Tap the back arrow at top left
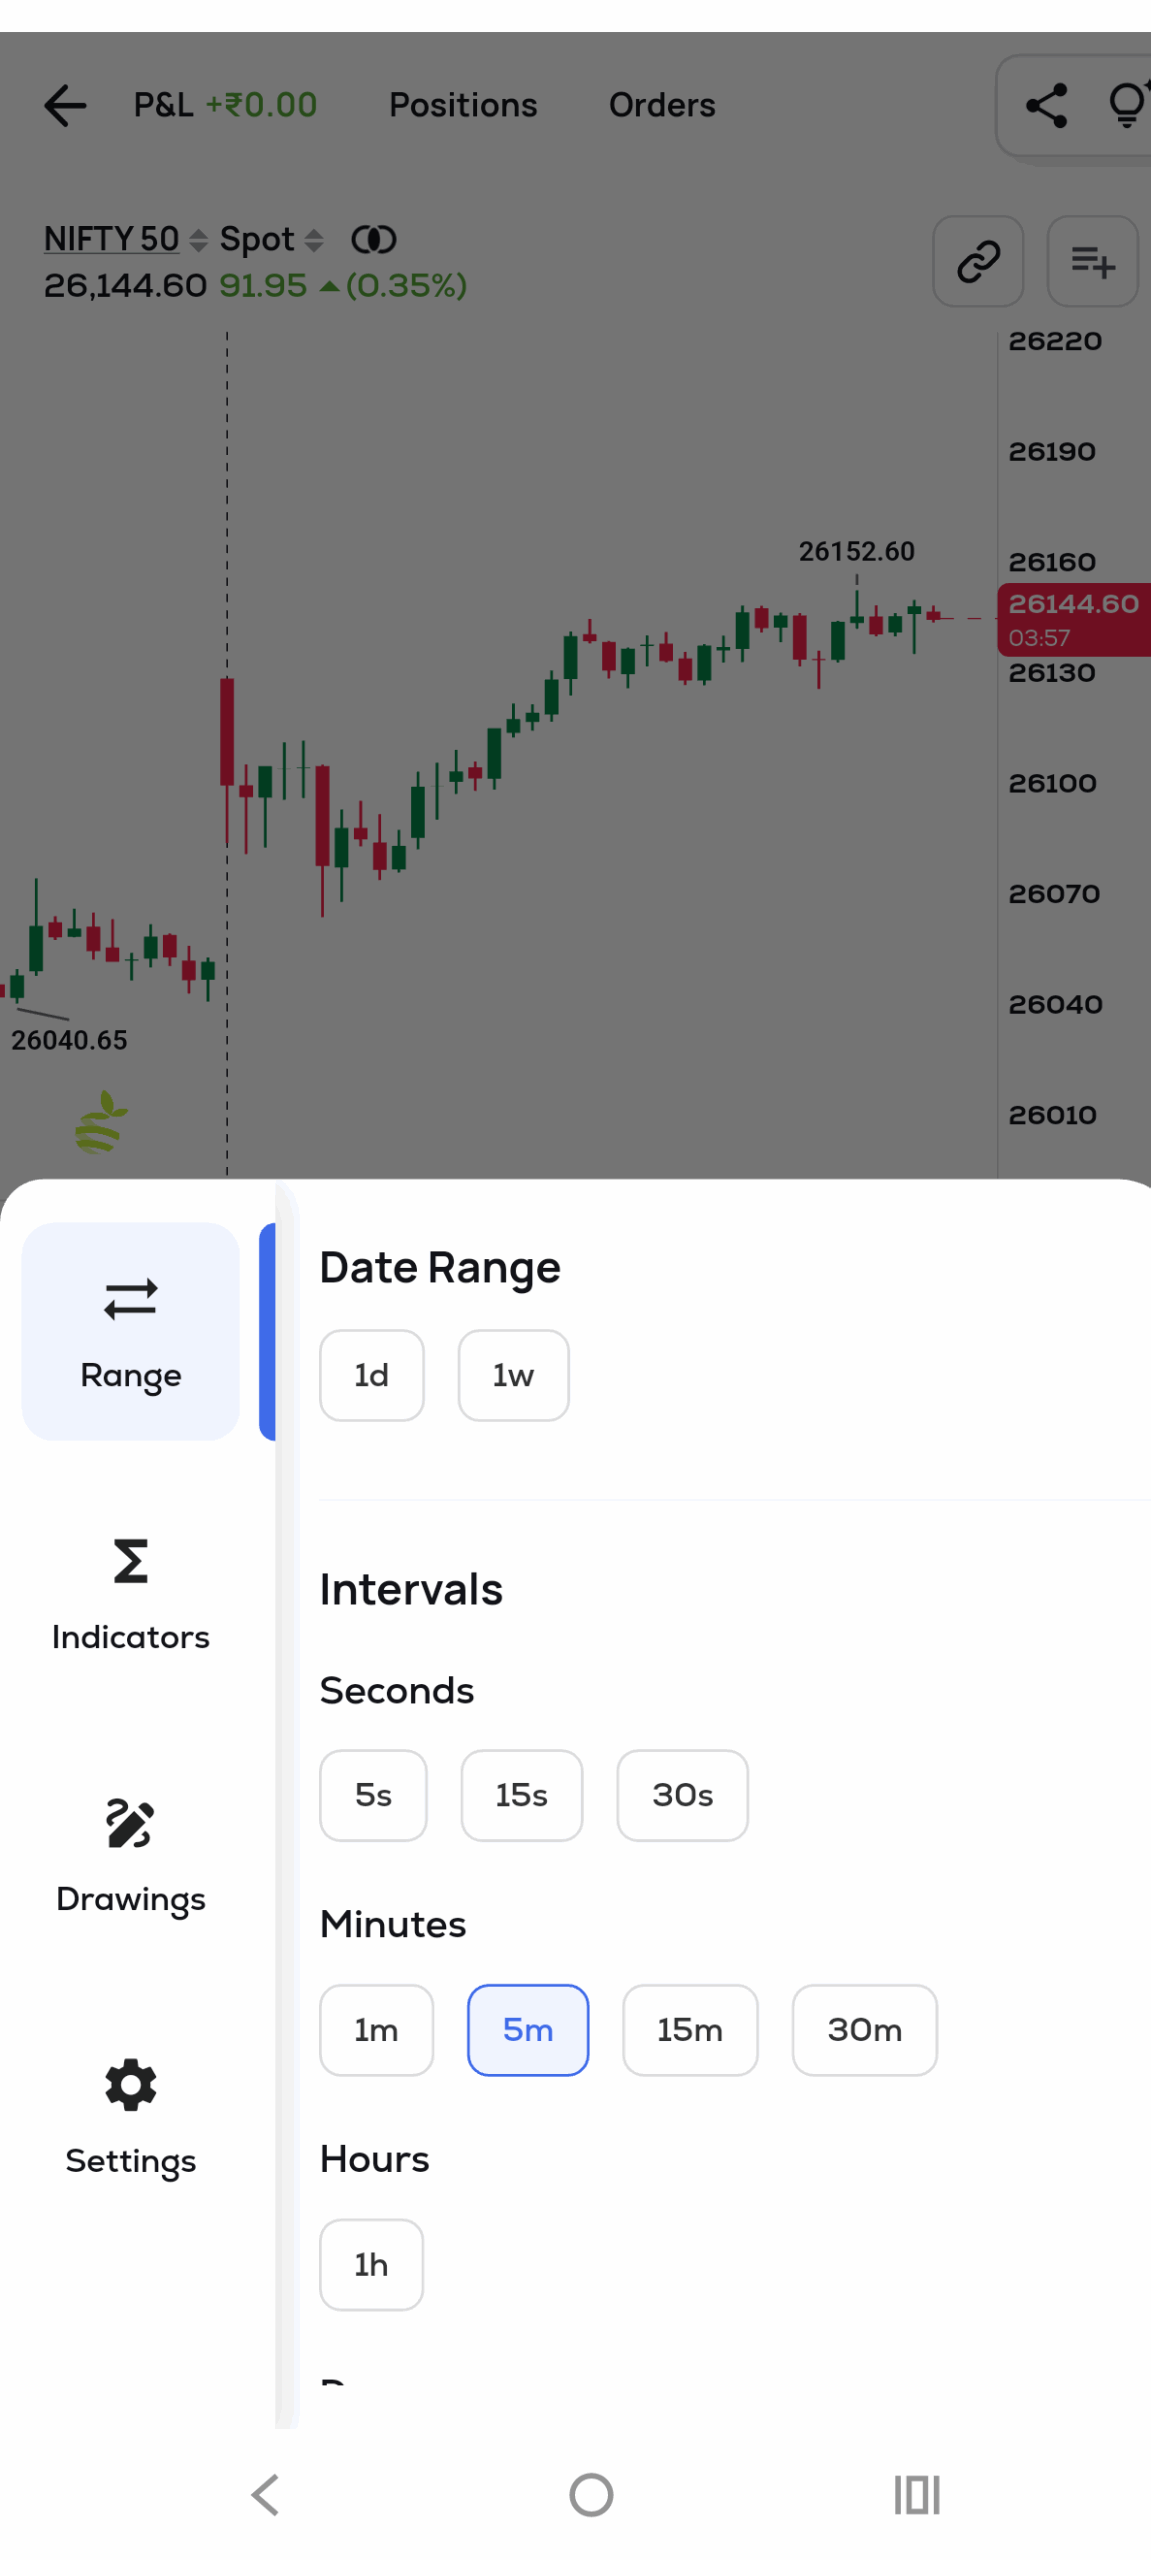The width and height of the screenshot is (1151, 2560). point(66,105)
